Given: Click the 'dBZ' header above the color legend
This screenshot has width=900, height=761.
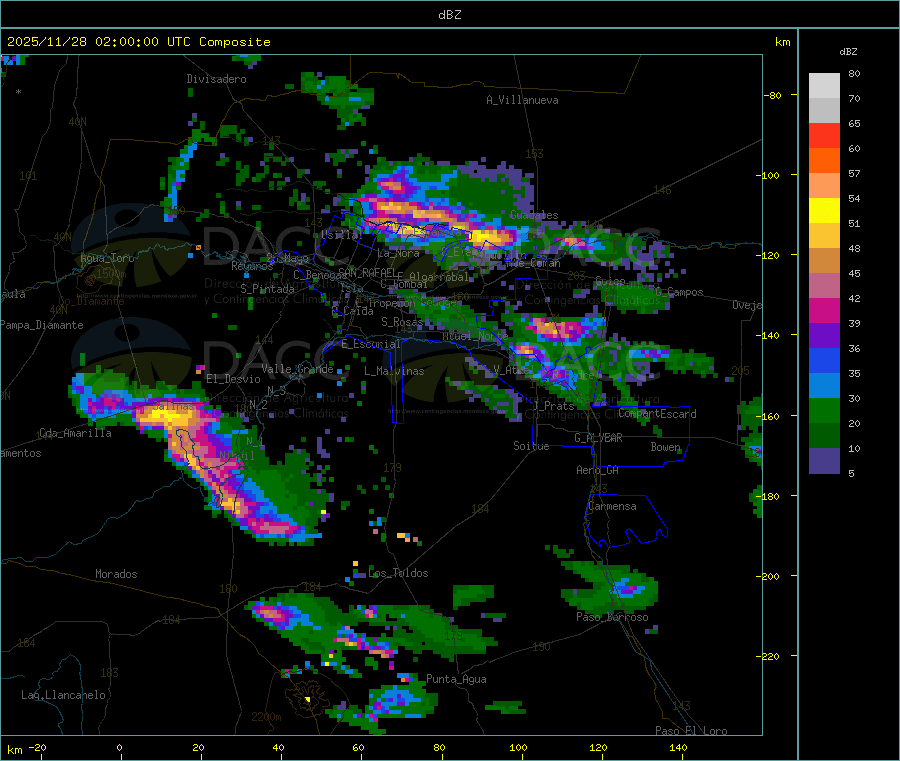Looking at the screenshot, I should pos(848,52).
